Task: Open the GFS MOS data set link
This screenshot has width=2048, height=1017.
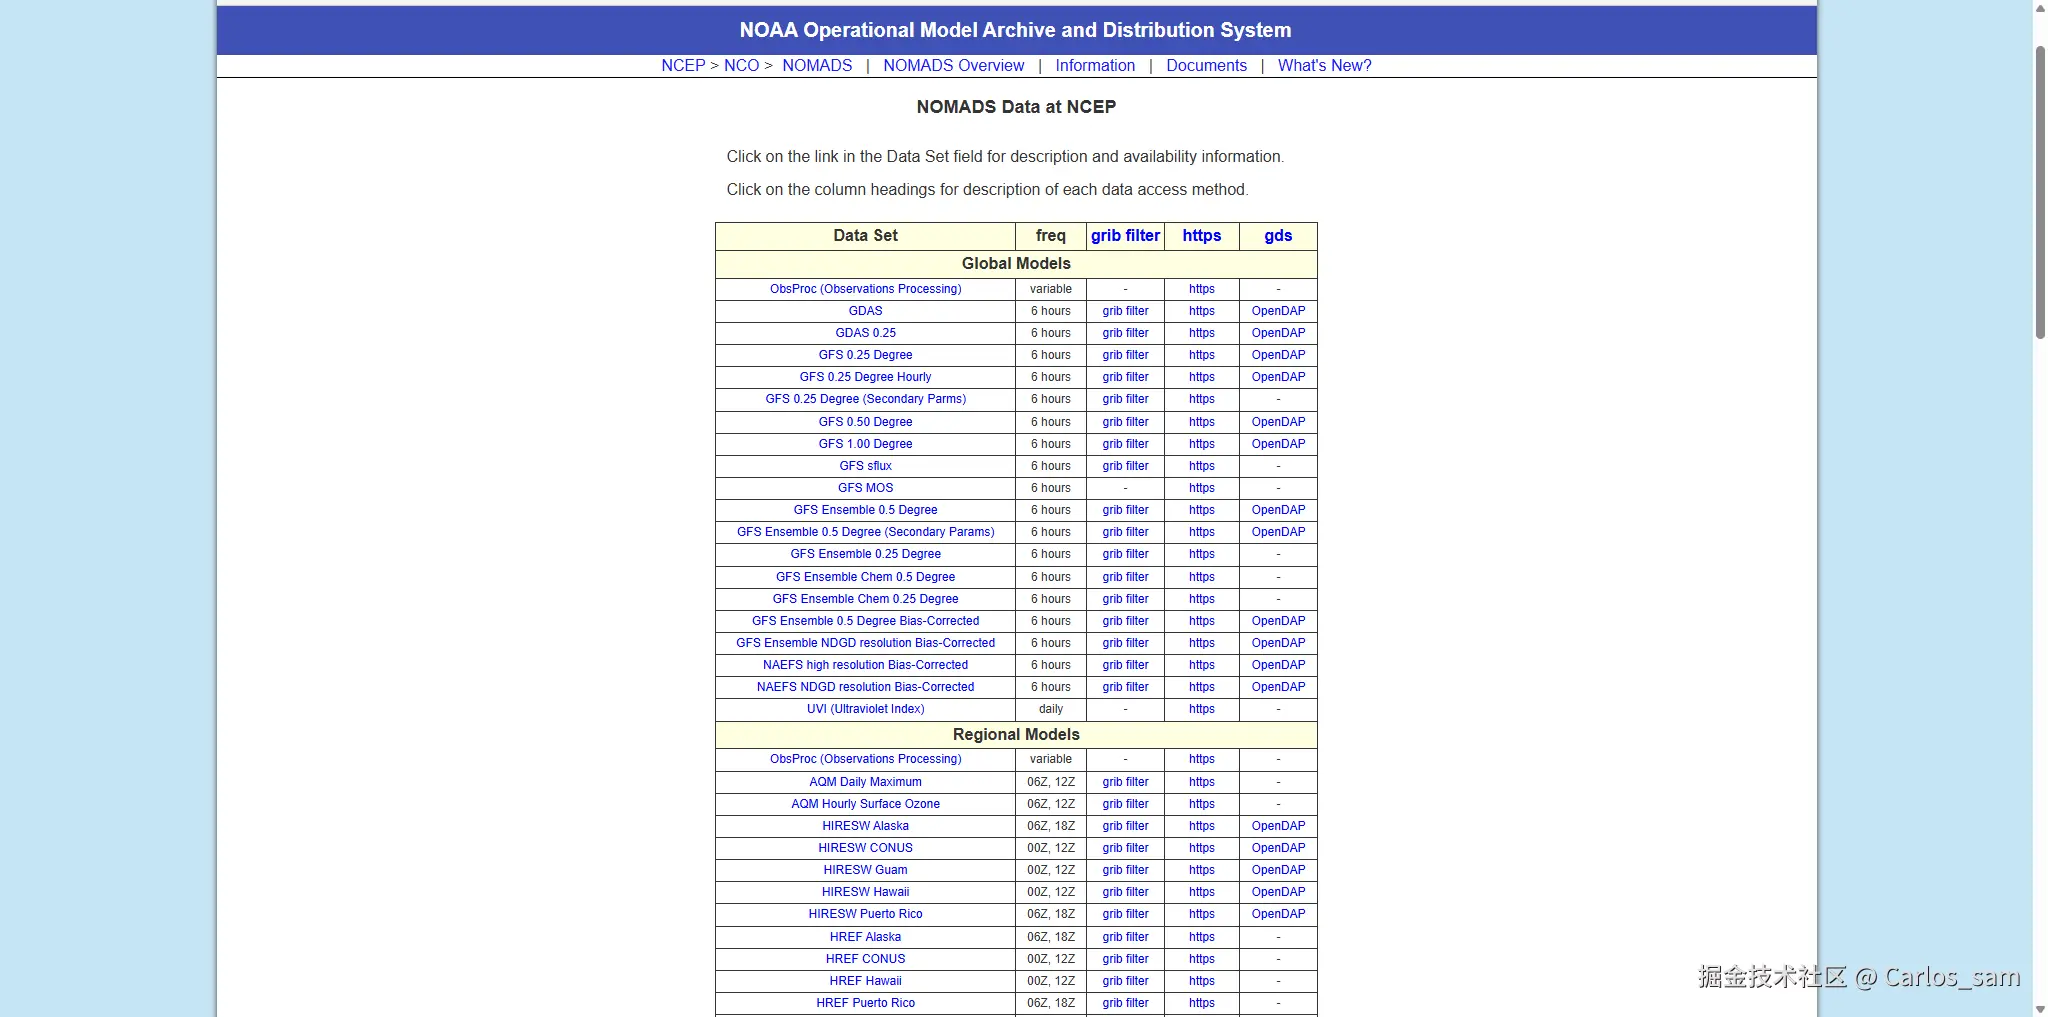Action: click(x=866, y=488)
